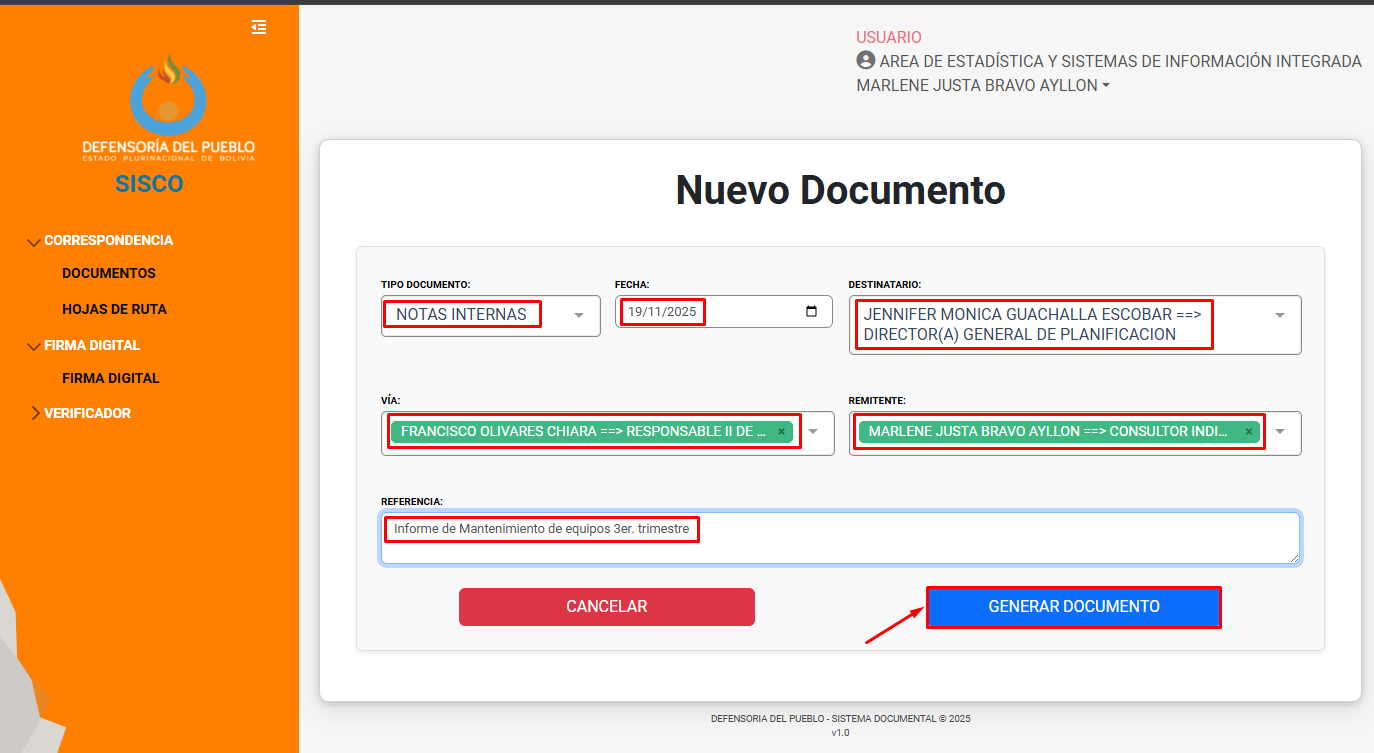
Task: Open the Tipo Documento dropdown
Action: point(579,315)
